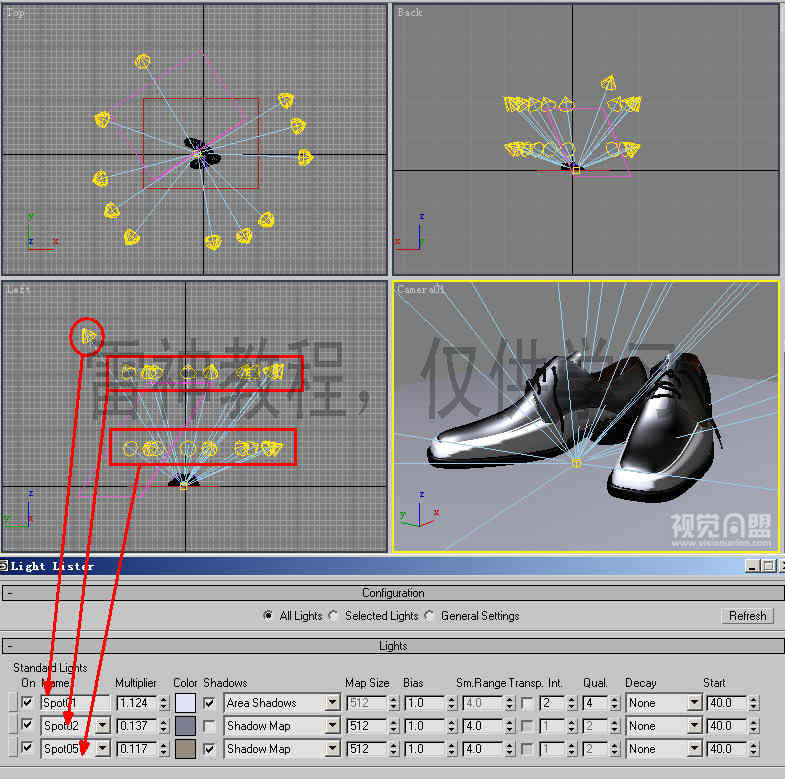Open the Decay dropdown for Spot05

[x=694, y=749]
